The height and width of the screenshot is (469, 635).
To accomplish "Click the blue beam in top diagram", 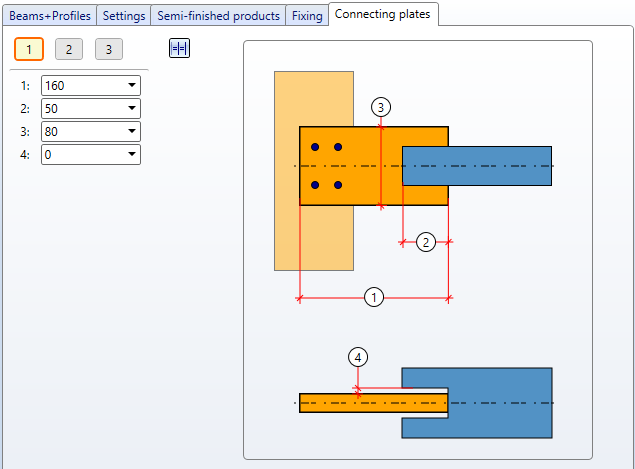I will pos(477,166).
